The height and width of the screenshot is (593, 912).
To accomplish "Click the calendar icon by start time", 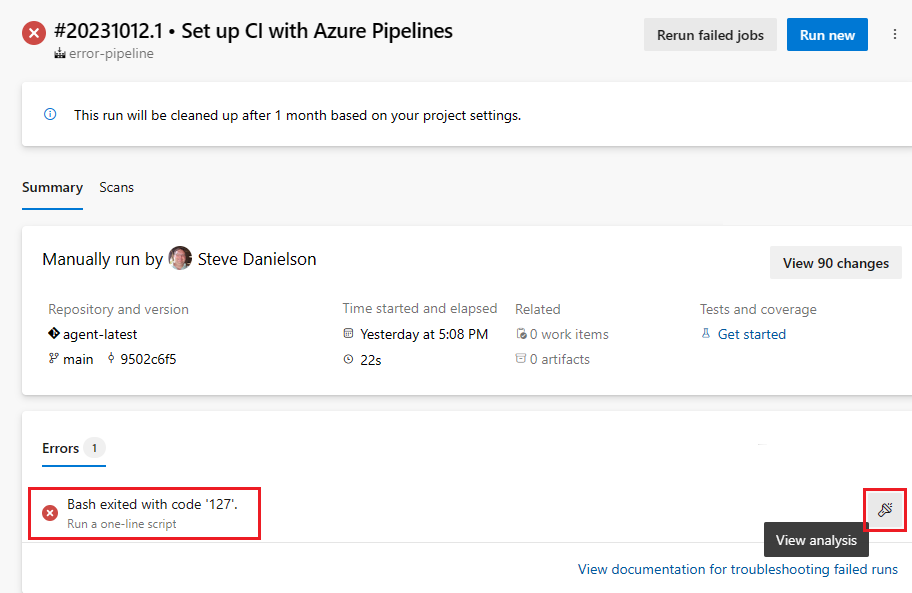I will coord(348,334).
